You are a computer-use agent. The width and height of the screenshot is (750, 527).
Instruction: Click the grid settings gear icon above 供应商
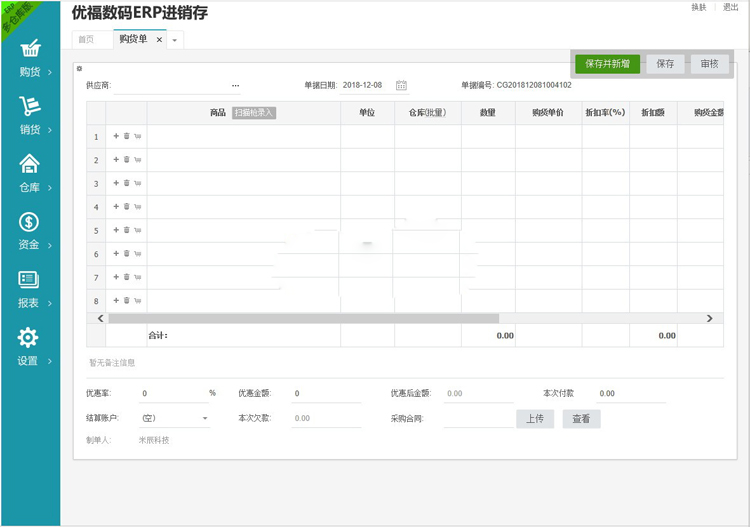coord(79,69)
